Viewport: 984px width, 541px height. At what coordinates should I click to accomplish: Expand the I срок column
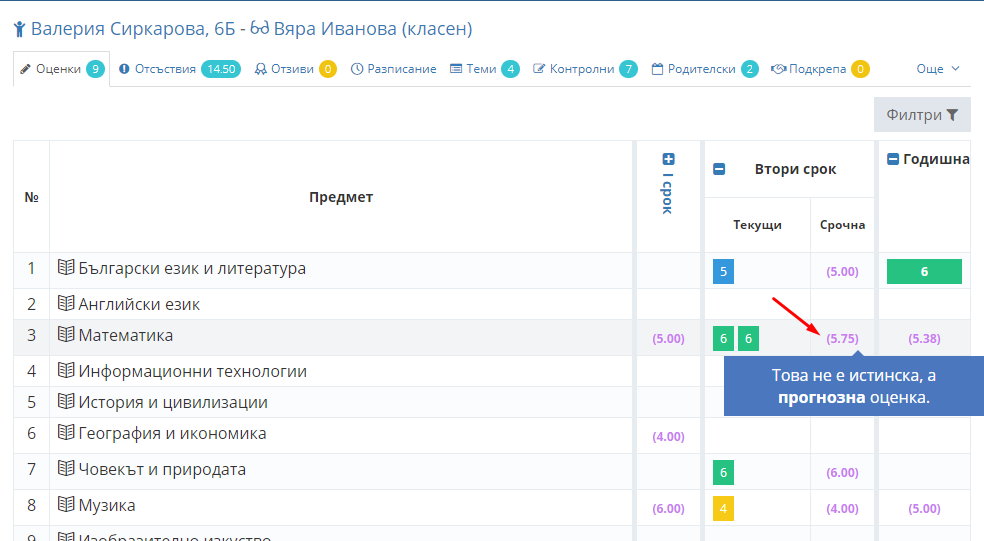point(668,159)
